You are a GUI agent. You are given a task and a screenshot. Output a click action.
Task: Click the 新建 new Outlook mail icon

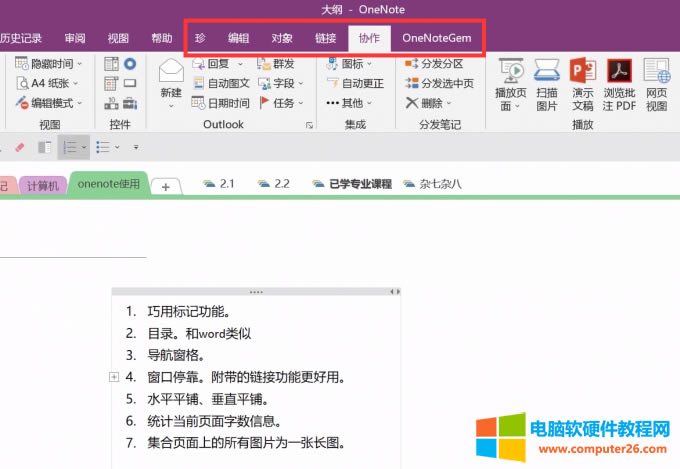tap(171, 73)
